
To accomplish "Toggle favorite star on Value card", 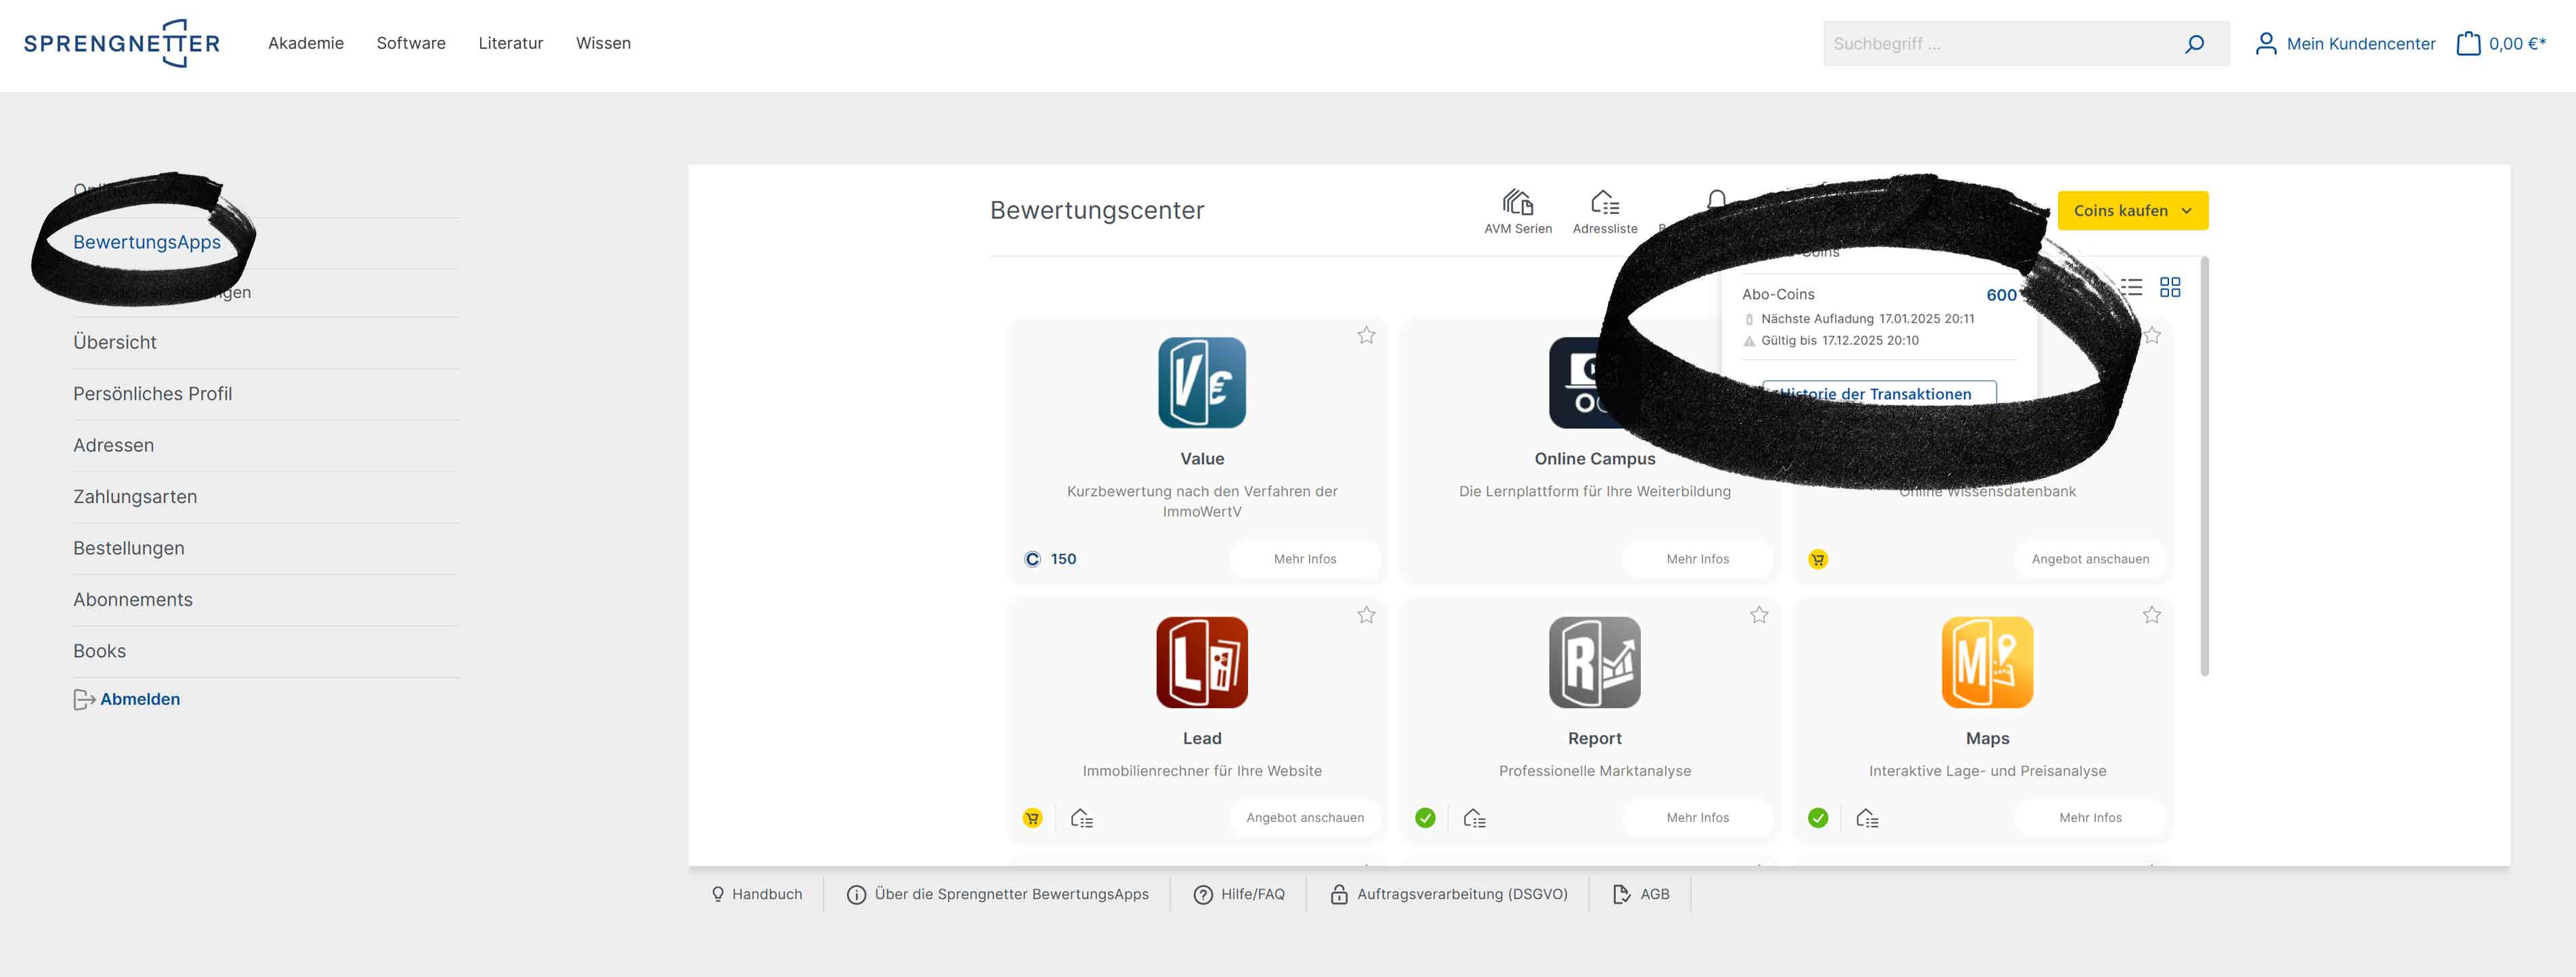I will (x=1366, y=336).
